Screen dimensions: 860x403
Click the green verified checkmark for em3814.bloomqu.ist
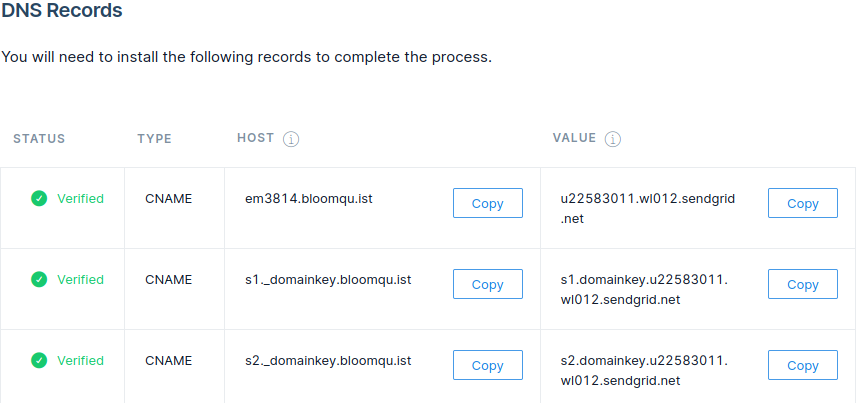(x=39, y=198)
